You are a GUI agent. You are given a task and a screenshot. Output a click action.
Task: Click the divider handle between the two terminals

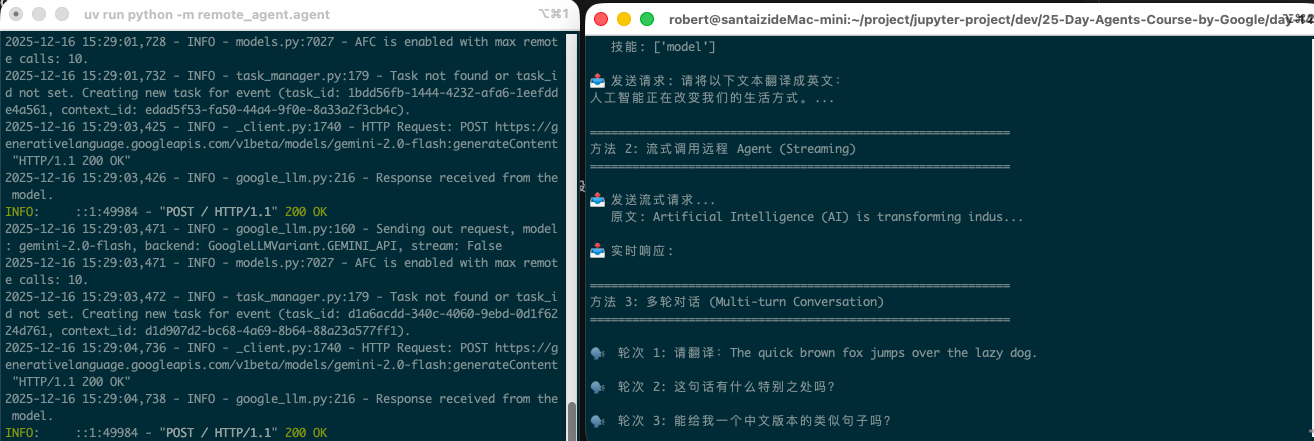(x=581, y=186)
